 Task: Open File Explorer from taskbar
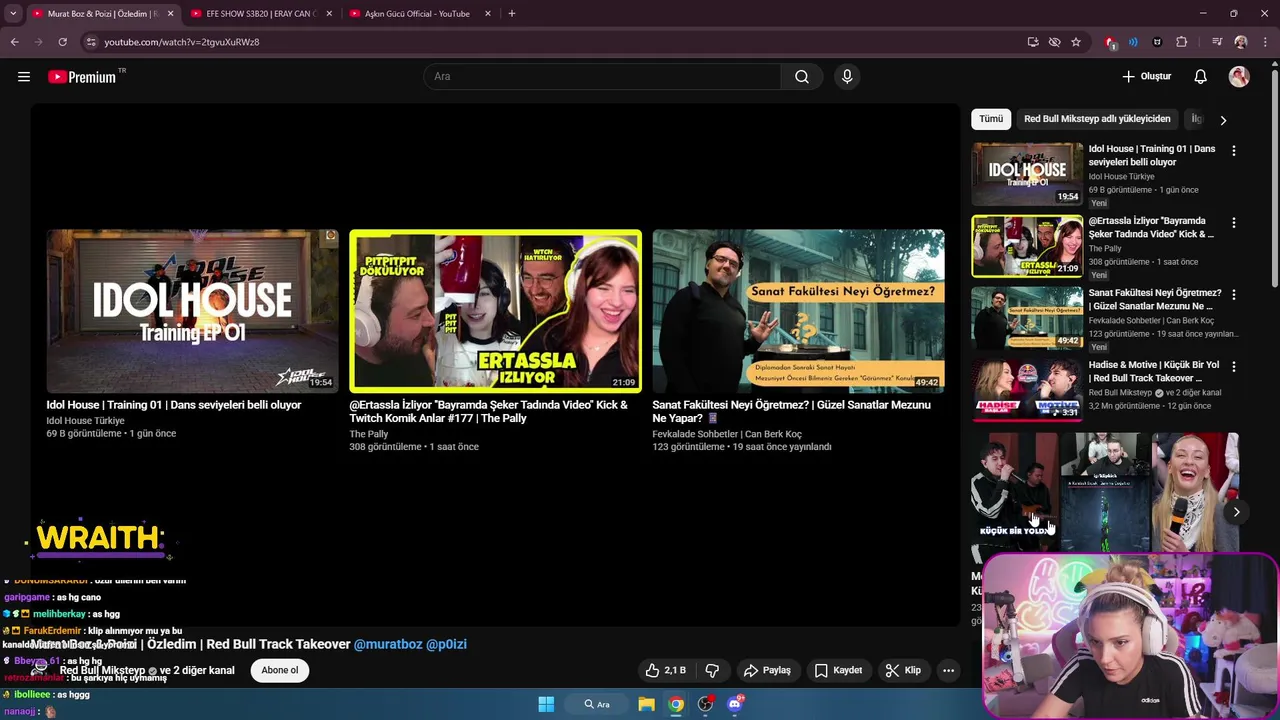point(646,704)
